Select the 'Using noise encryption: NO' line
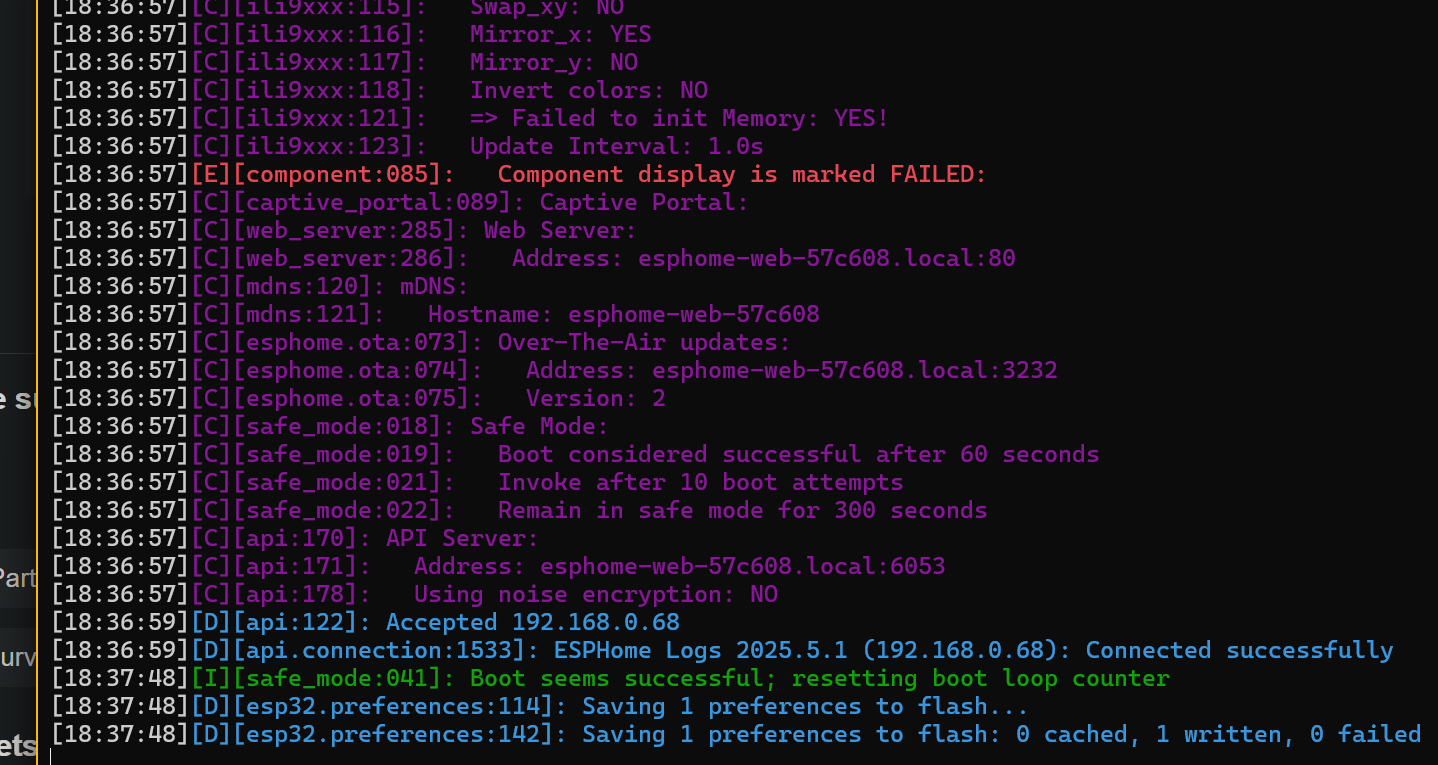Viewport: 1438px width, 765px height. pos(415,594)
